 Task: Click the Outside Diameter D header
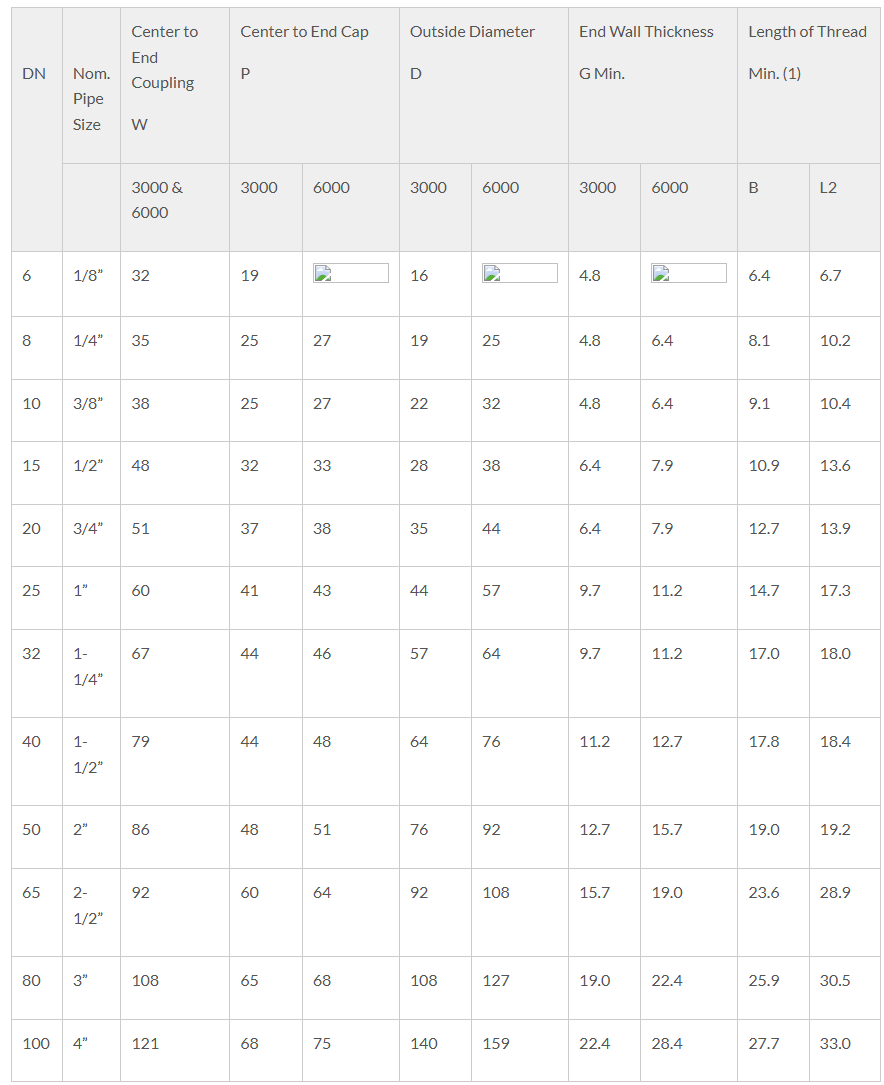(484, 86)
